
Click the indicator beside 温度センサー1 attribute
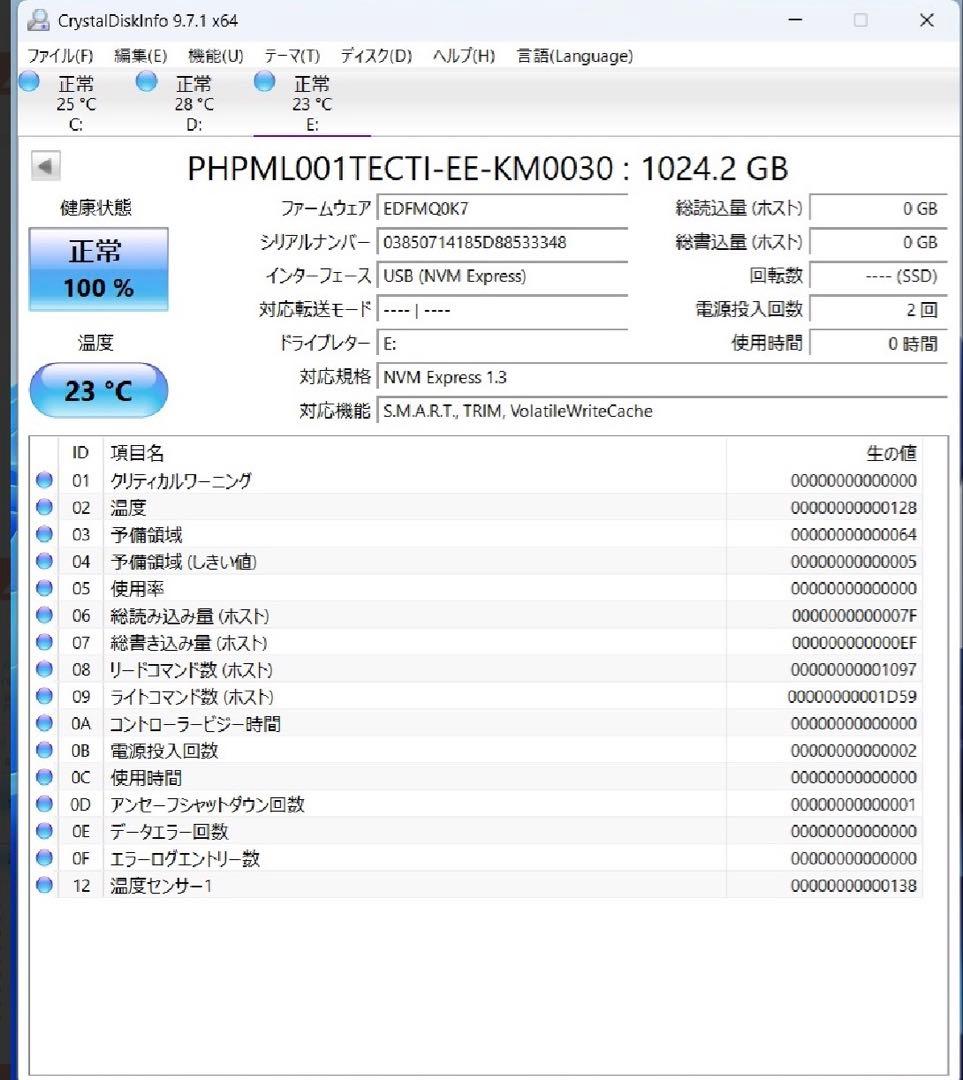tap(43, 884)
